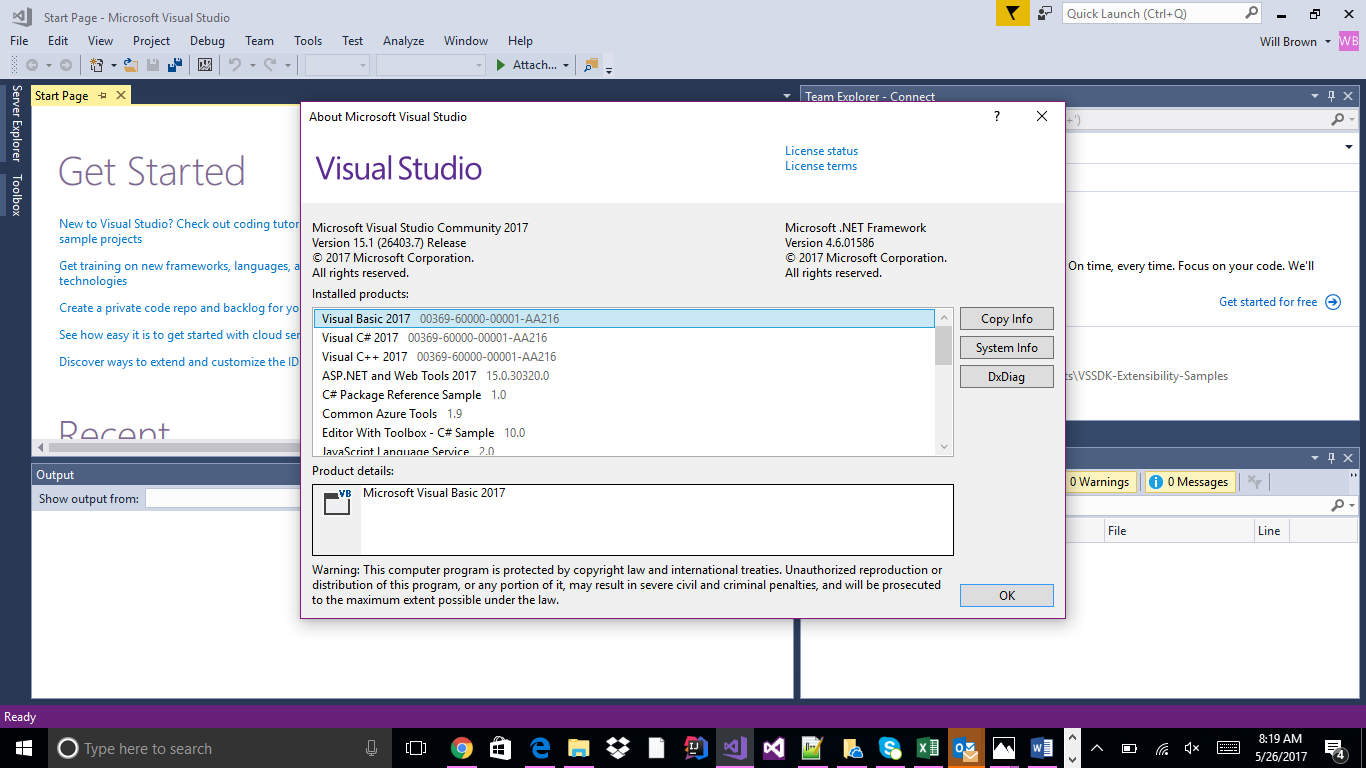Toggle the 0 Messages filter button
This screenshot has width=1366, height=768.
[1188, 482]
